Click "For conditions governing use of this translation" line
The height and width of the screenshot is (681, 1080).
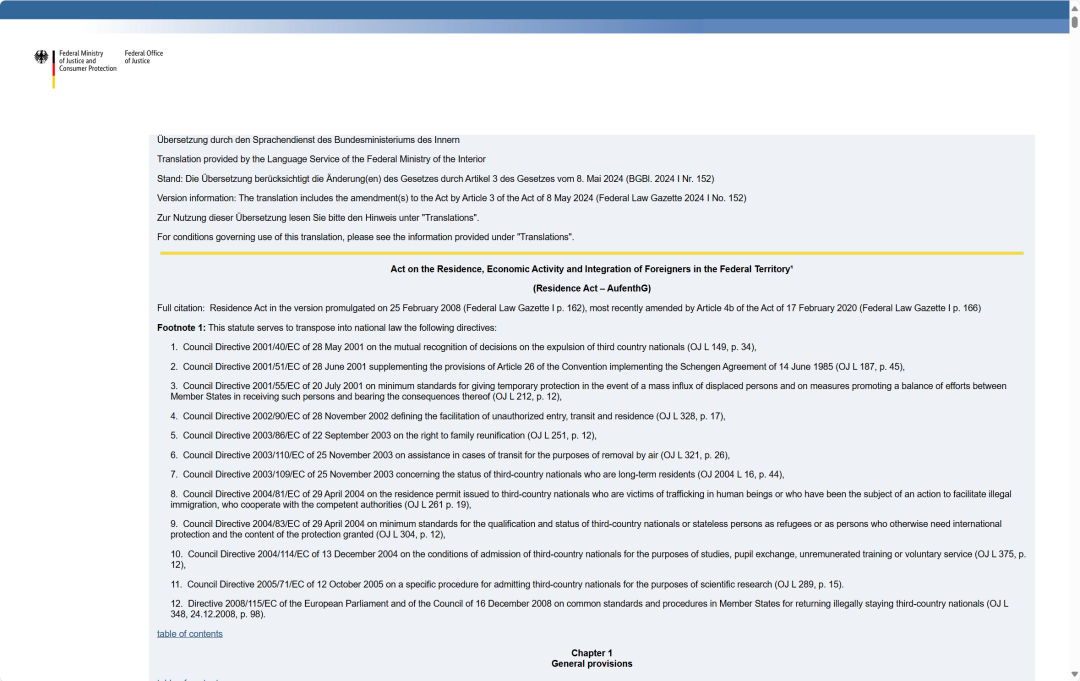[x=366, y=237]
